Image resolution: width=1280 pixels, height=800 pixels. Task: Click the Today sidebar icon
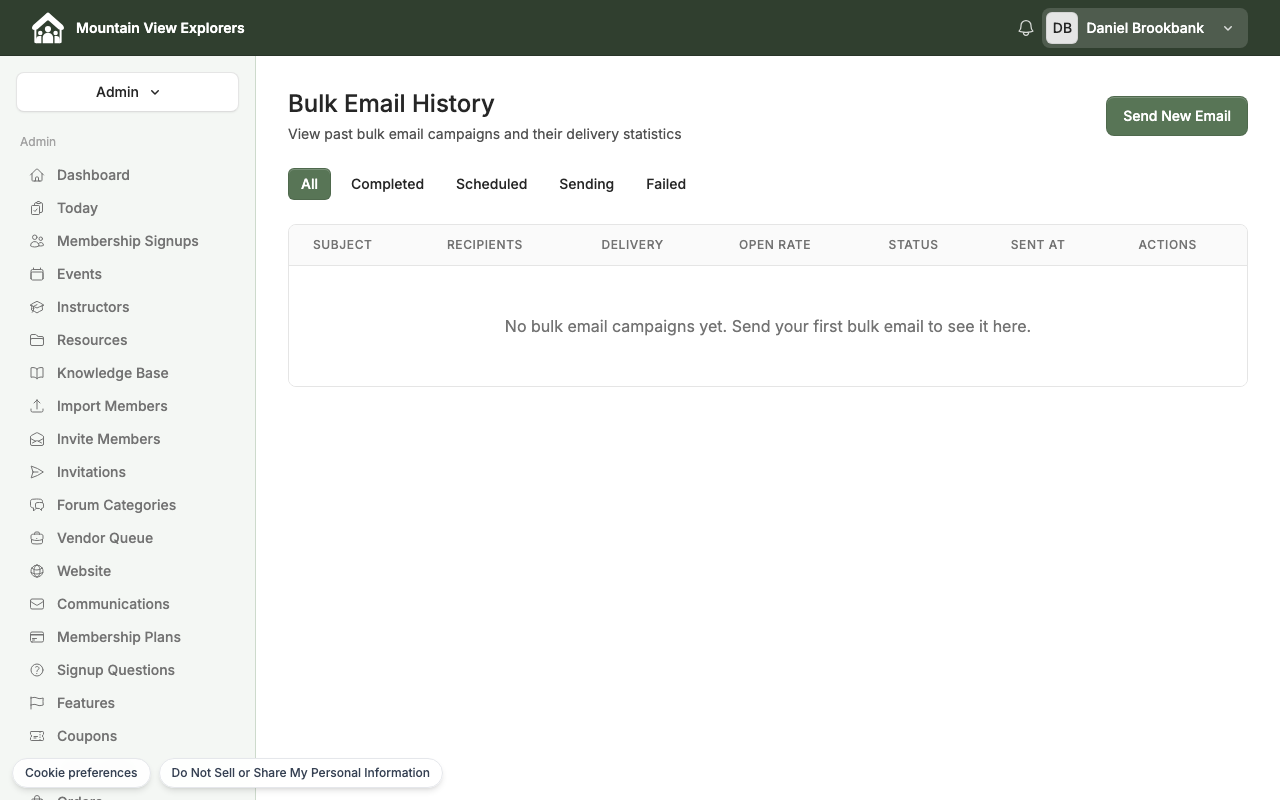pyautogui.click(x=37, y=208)
